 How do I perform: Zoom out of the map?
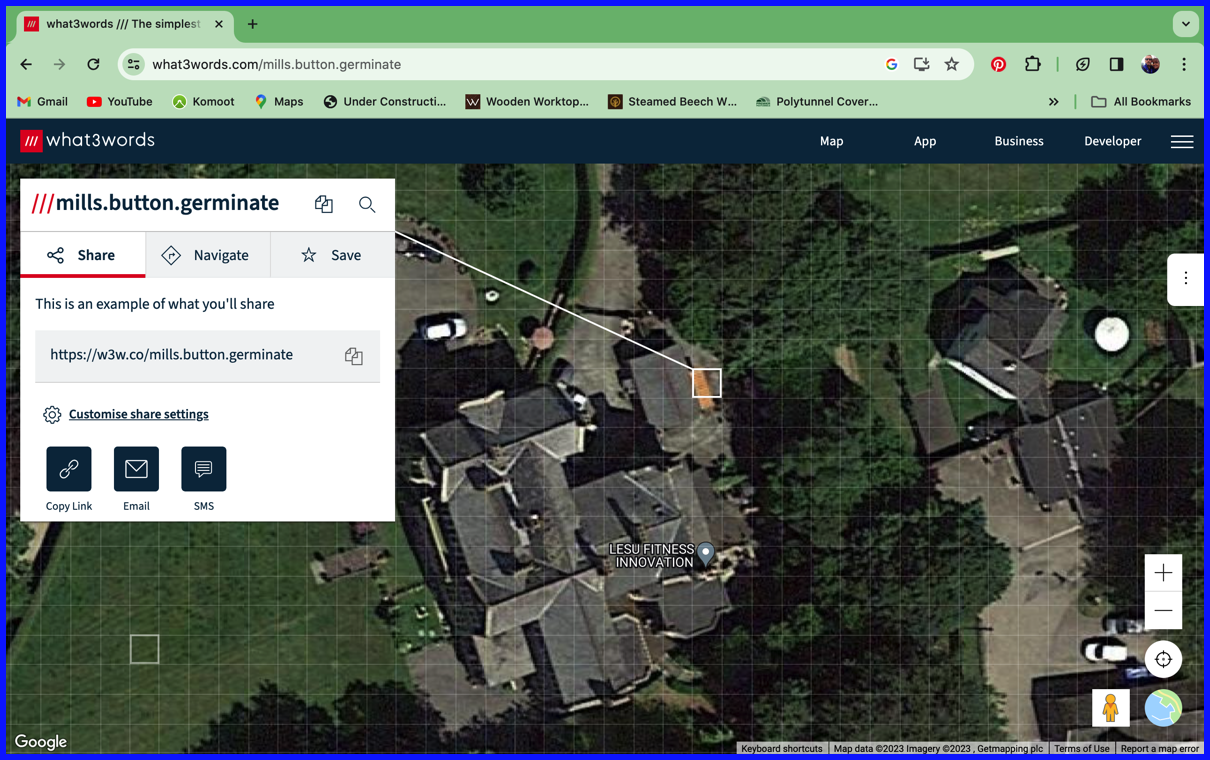[1163, 610]
